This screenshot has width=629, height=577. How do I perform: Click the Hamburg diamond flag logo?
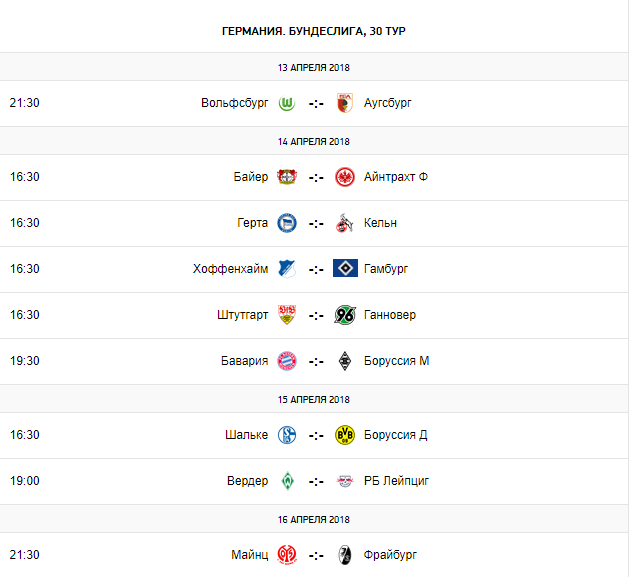[x=345, y=268]
